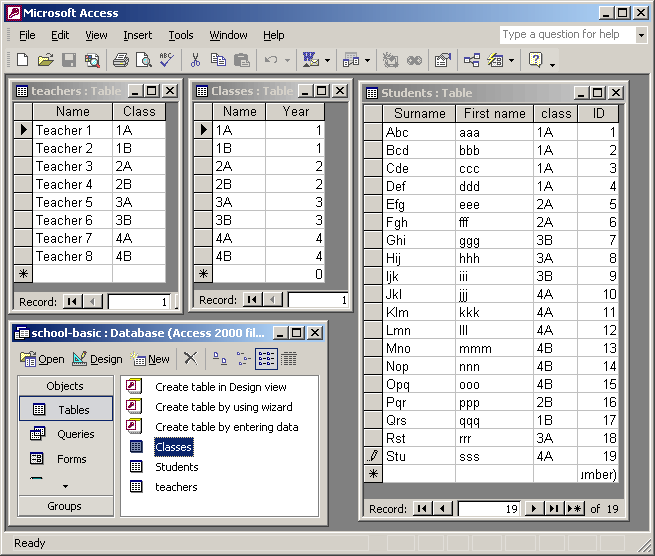Switch to Details view in database window
The width and height of the screenshot is (655, 556).
pyautogui.click(x=289, y=358)
